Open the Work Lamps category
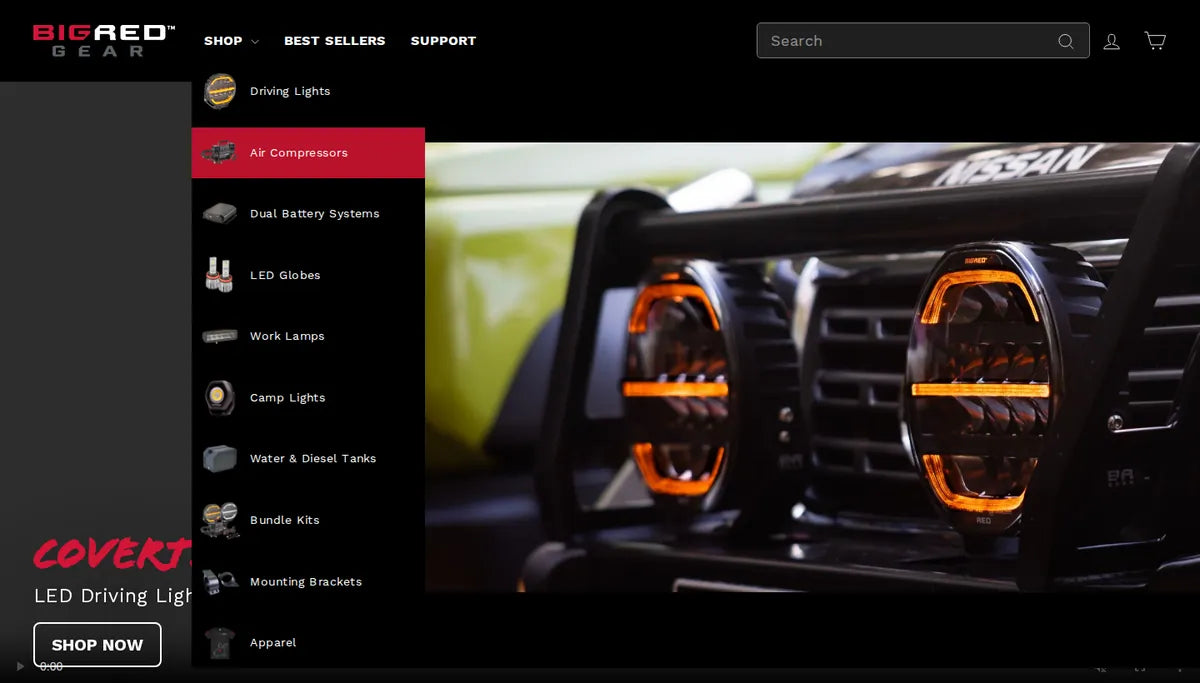Viewport: 1200px width, 683px height. 287,336
